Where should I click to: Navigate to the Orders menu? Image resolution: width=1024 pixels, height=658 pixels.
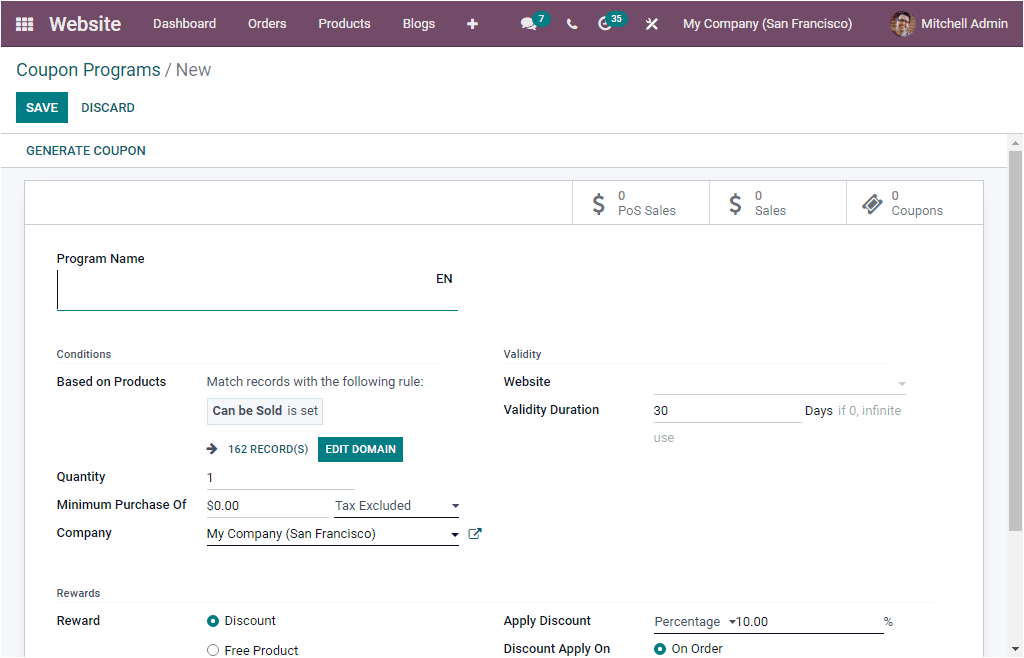(267, 23)
